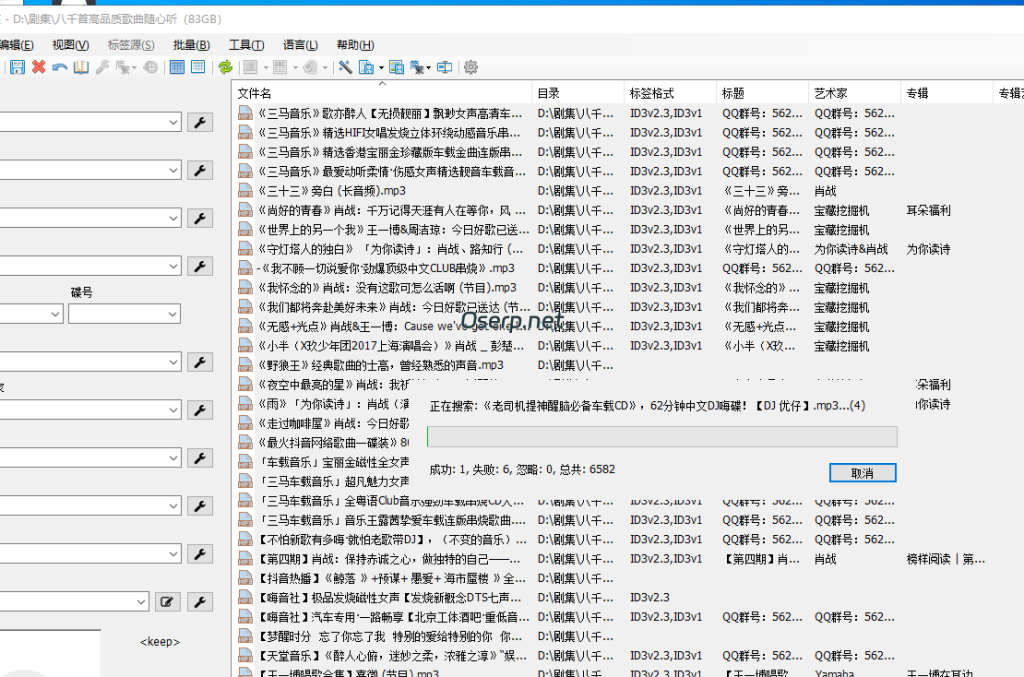The width and height of the screenshot is (1024, 677).
Task: Toggle the filter view grid icon
Action: [x=198, y=67]
